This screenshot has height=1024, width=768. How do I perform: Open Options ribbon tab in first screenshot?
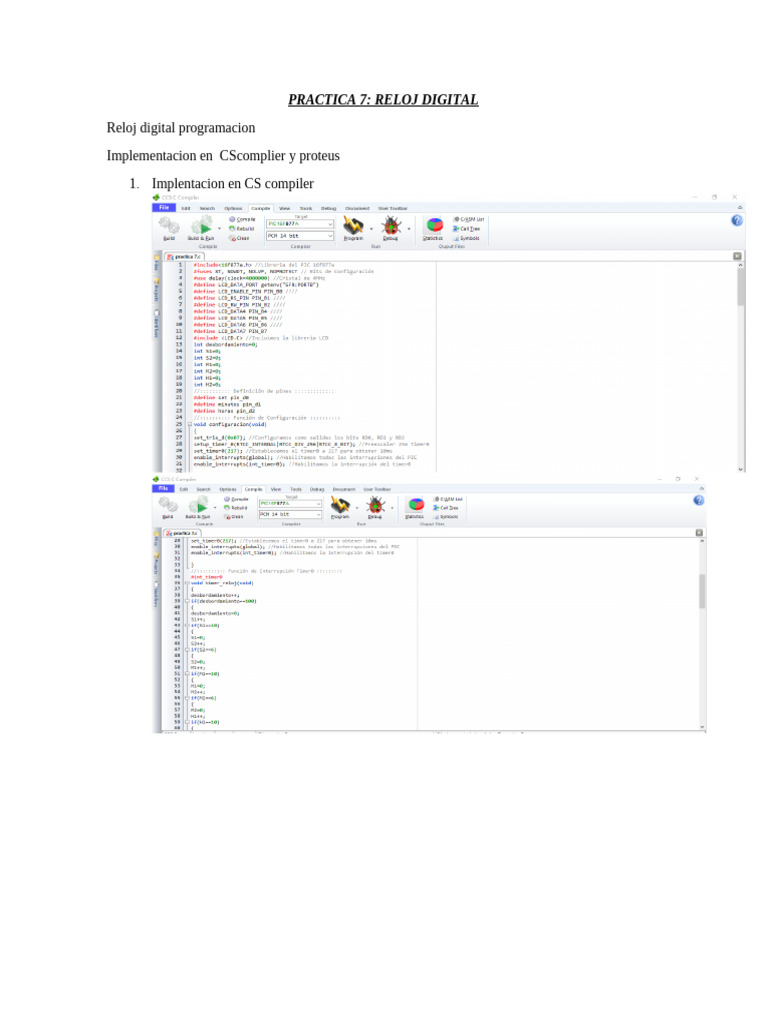[x=233, y=208]
